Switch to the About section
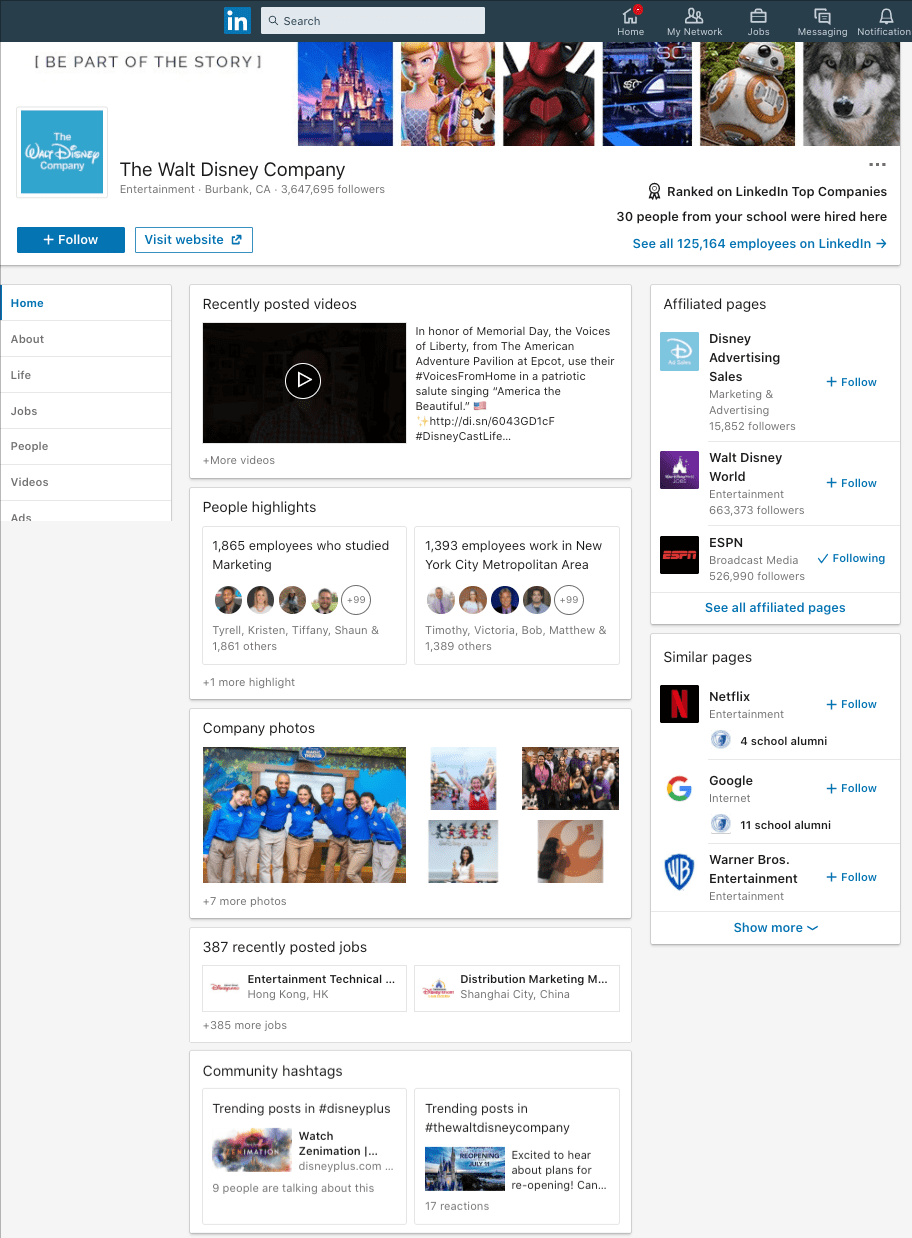This screenshot has width=912, height=1238. click(27, 339)
